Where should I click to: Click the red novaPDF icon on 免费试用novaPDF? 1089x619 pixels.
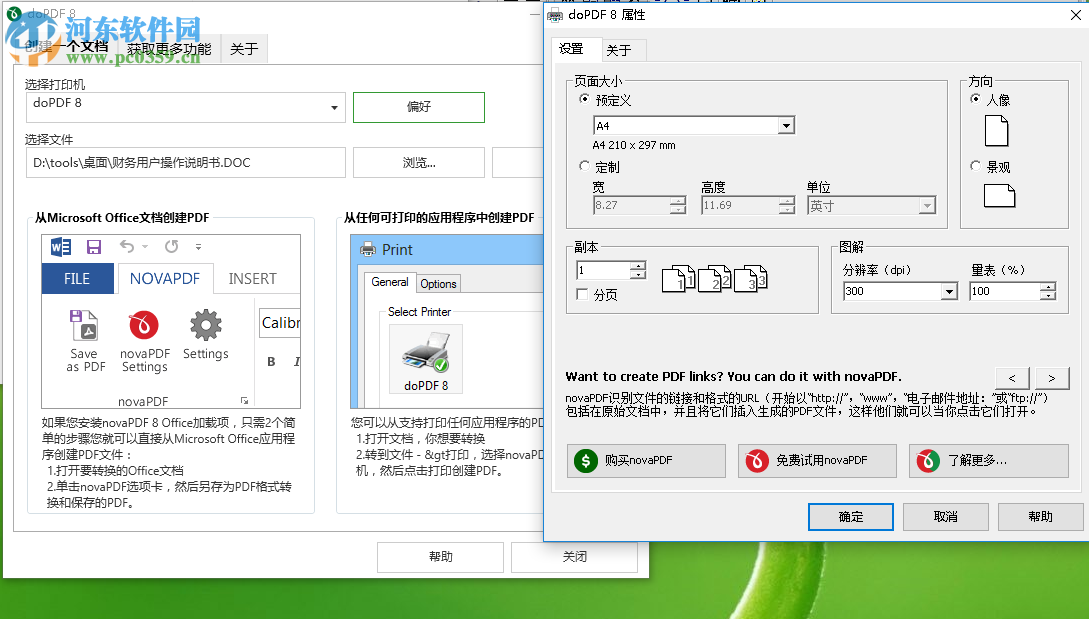757,461
